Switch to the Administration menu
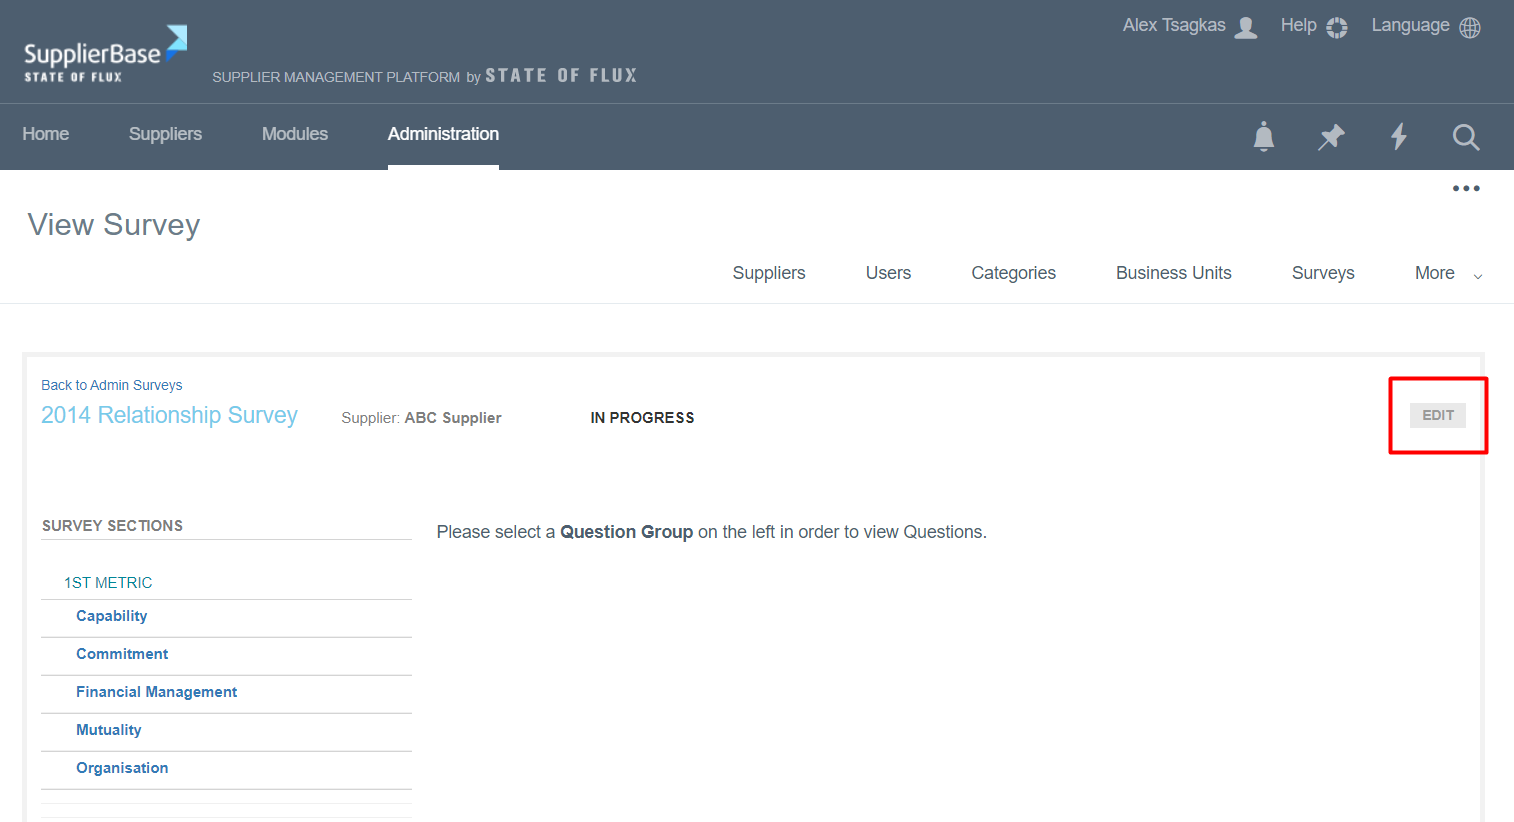1514x822 pixels. click(x=443, y=133)
